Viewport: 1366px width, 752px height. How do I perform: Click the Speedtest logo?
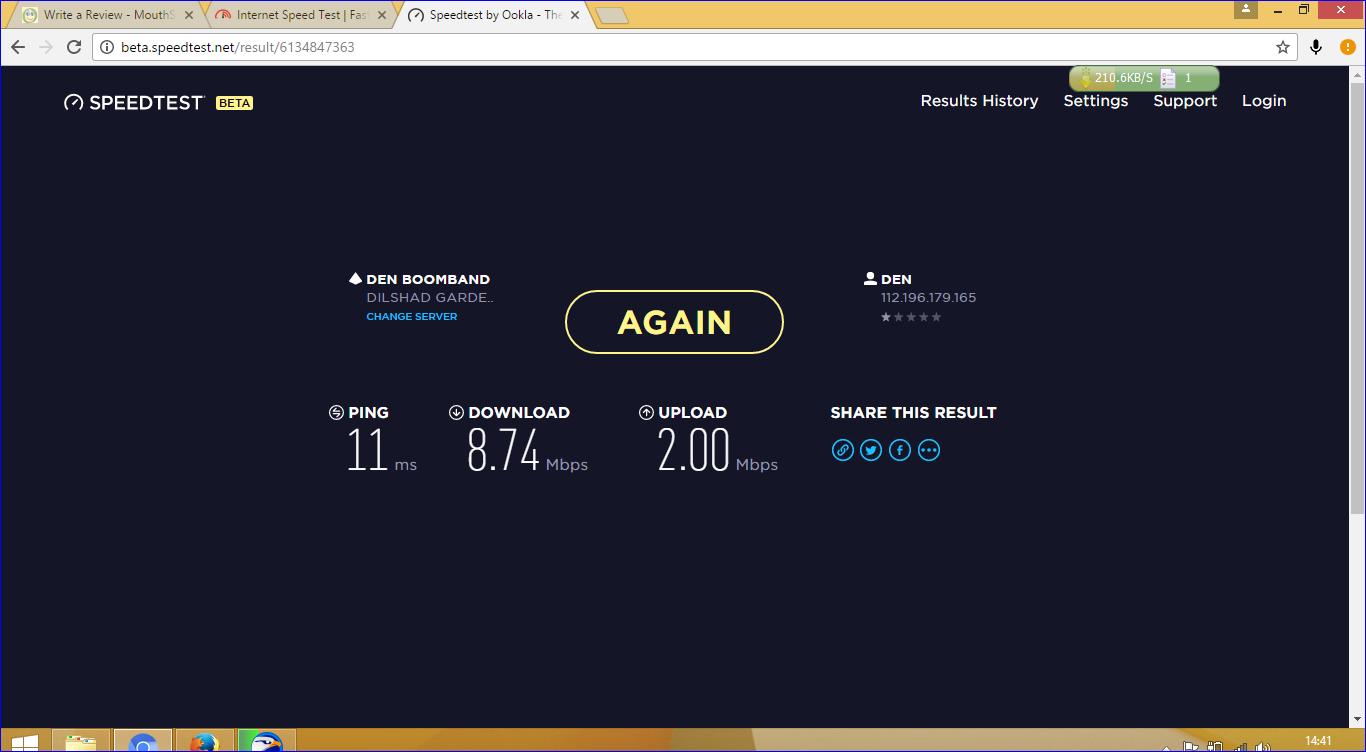pyautogui.click(x=135, y=102)
